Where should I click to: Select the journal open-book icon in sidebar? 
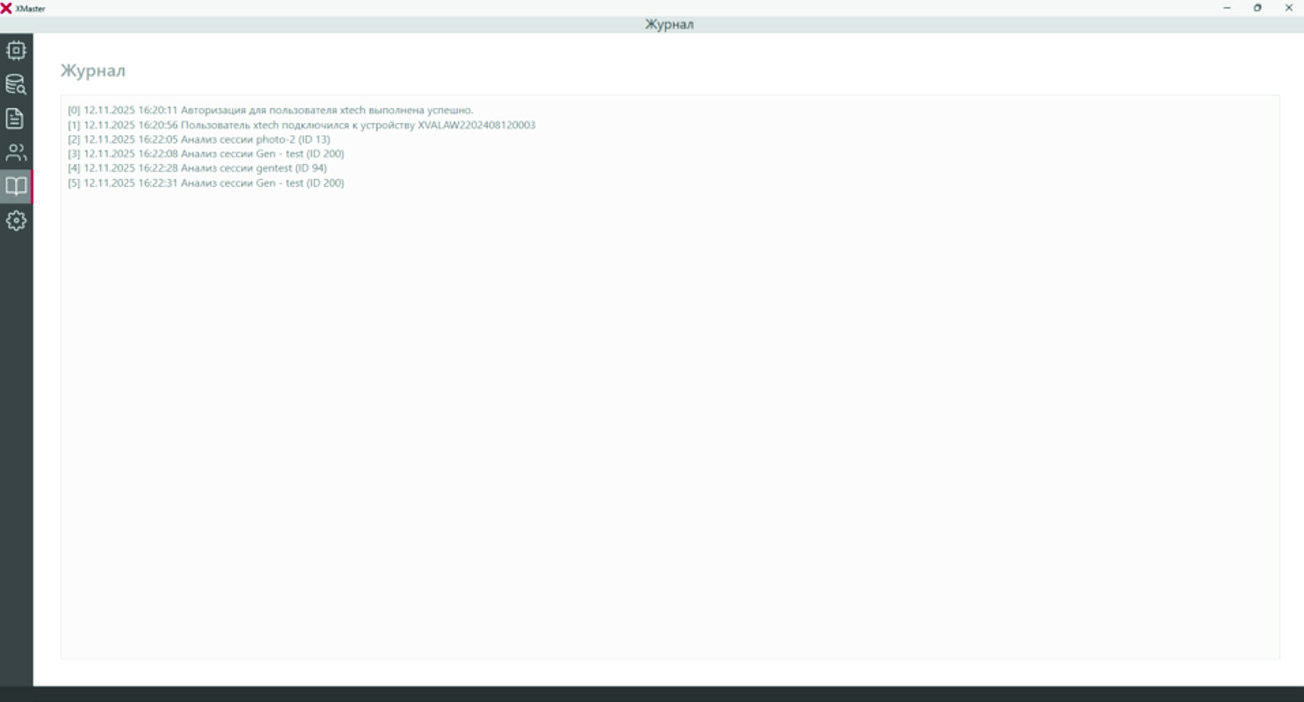[16, 187]
